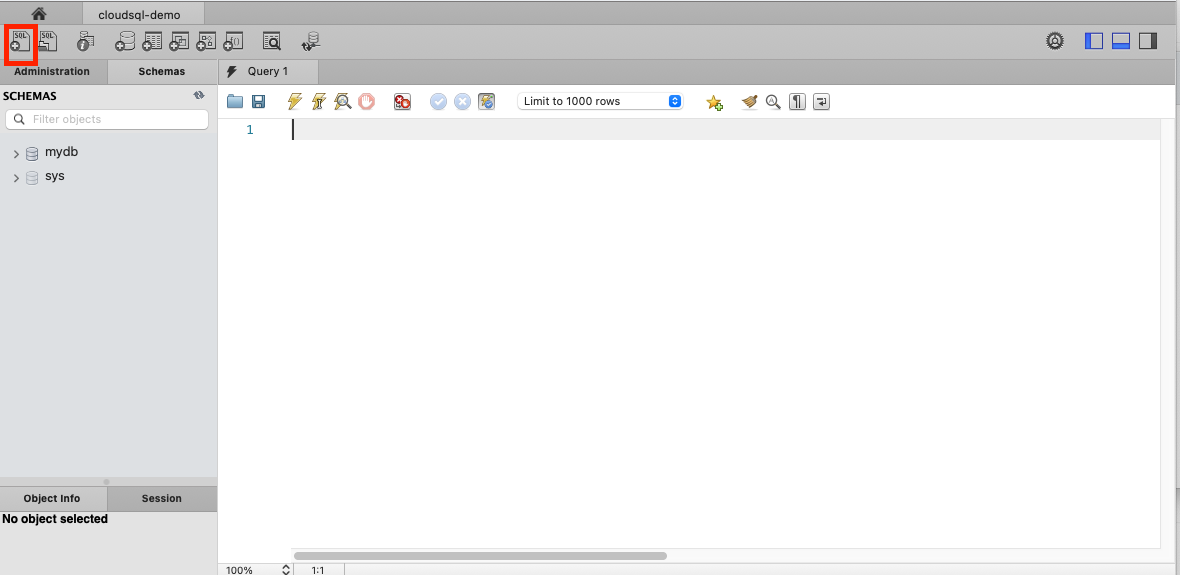Select the mydb schema

coord(61,152)
